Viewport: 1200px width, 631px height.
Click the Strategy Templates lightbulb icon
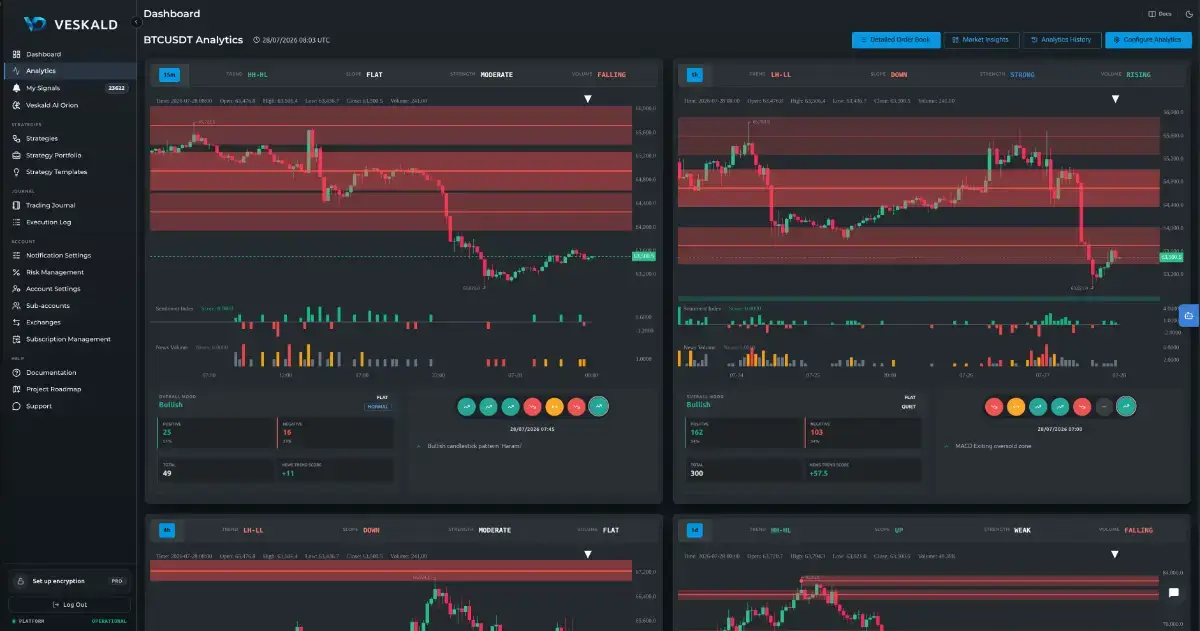16,172
